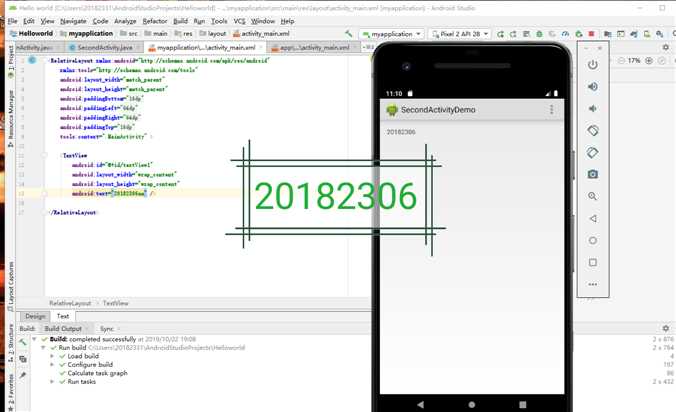Expand the Run tasks node
This screenshot has width=676, height=412.
[52, 381]
